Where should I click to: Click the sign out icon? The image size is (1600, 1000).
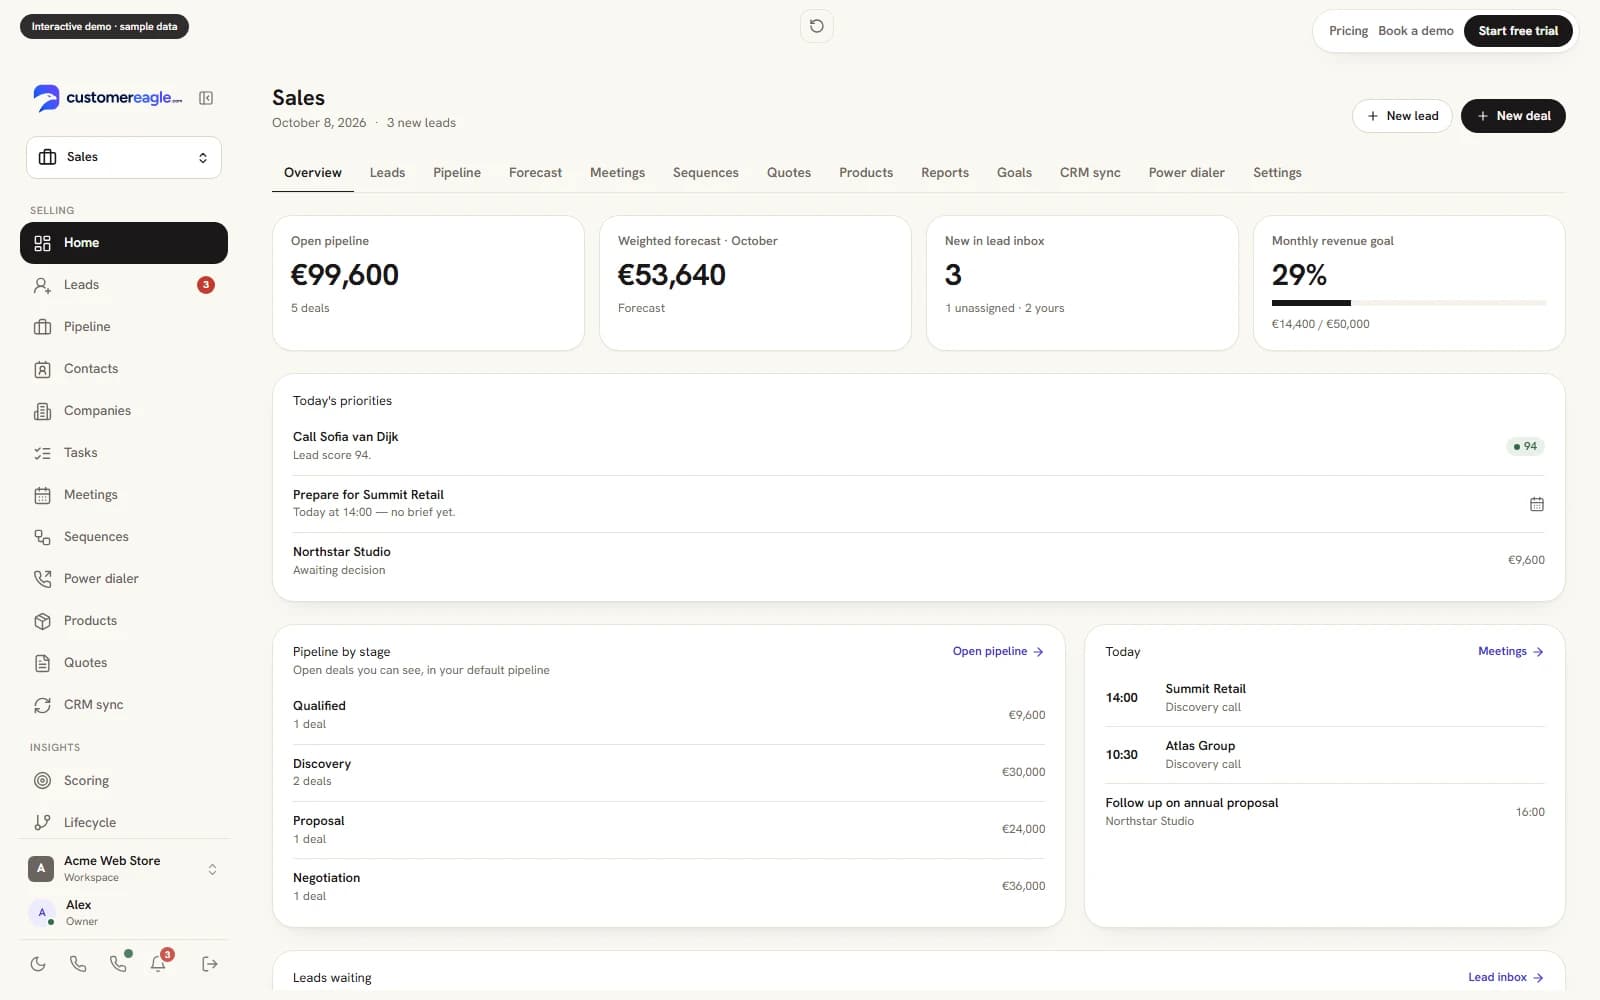click(210, 964)
